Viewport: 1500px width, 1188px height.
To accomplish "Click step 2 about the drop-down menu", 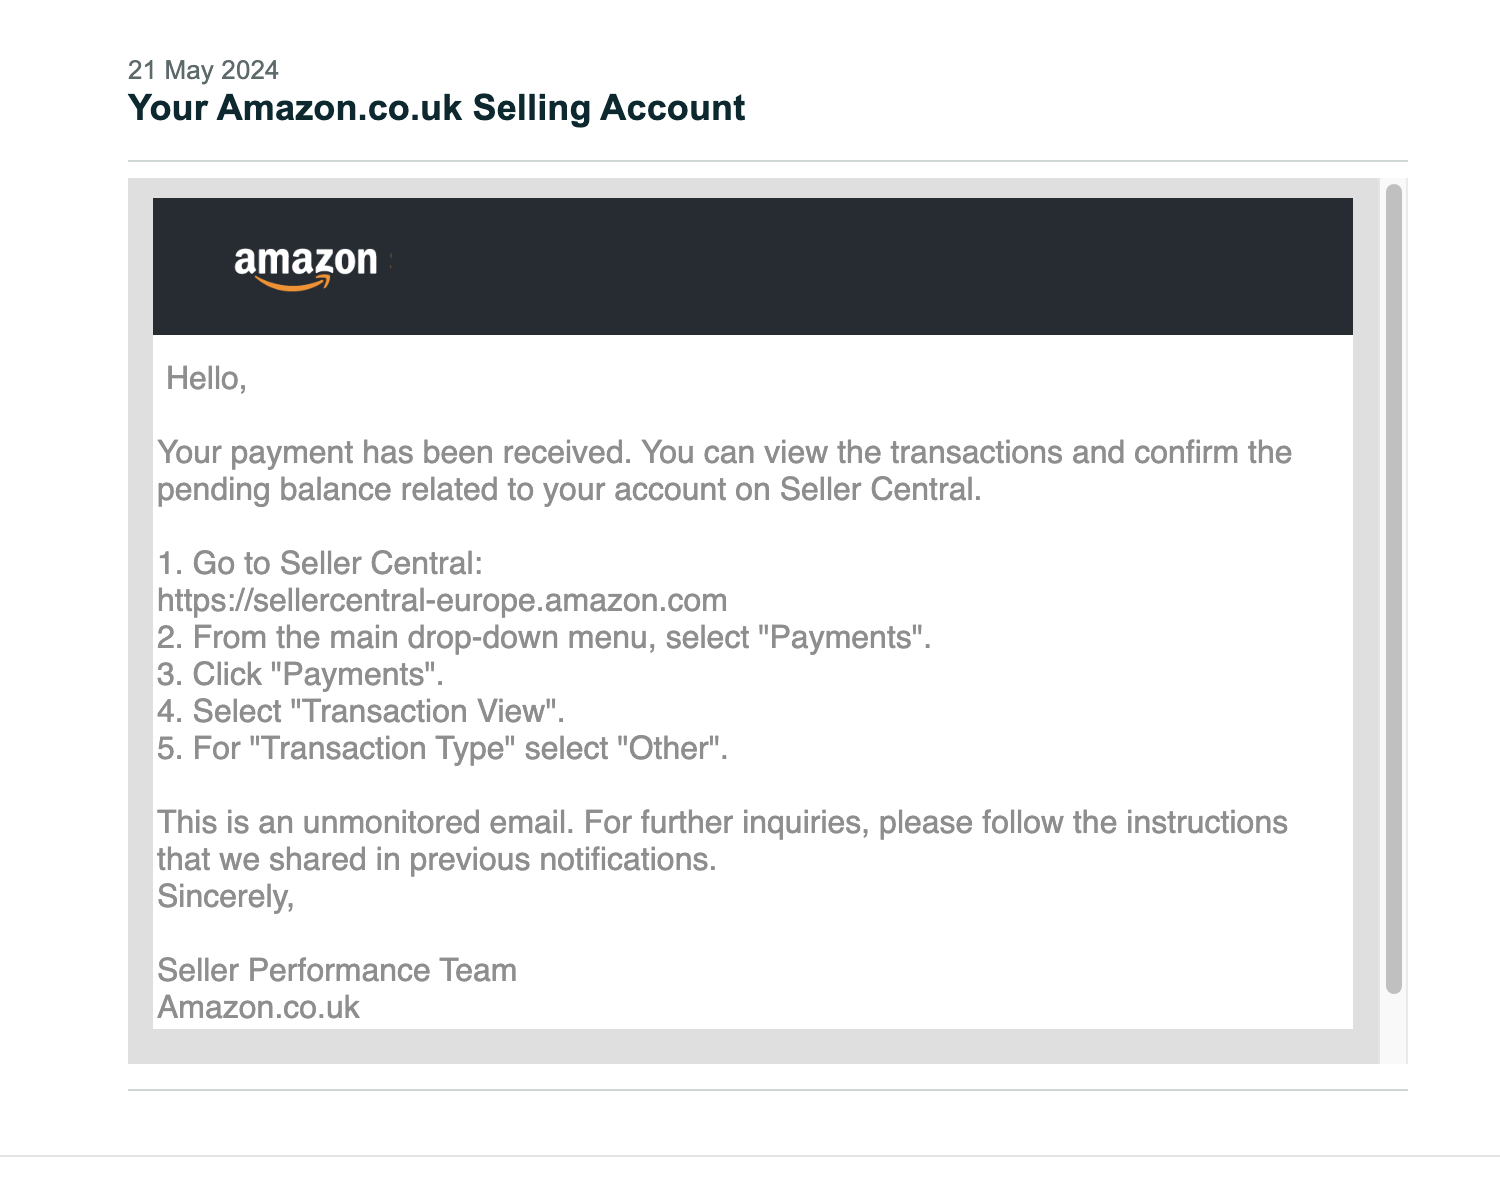I will [544, 637].
